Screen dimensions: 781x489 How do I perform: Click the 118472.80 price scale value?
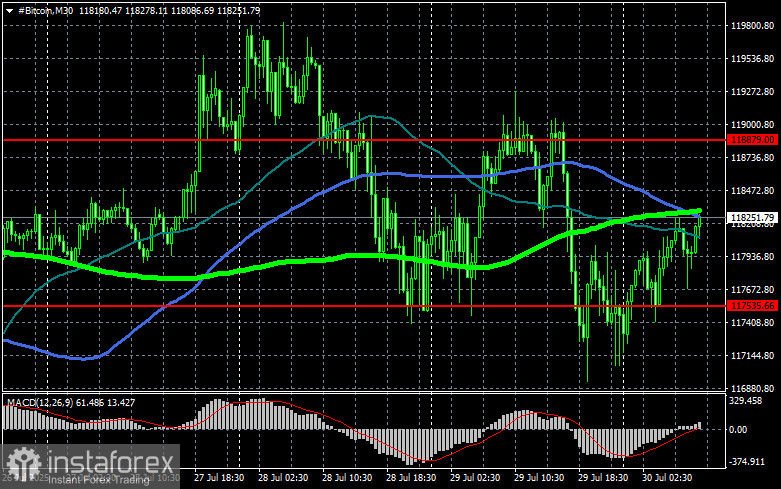pos(752,190)
